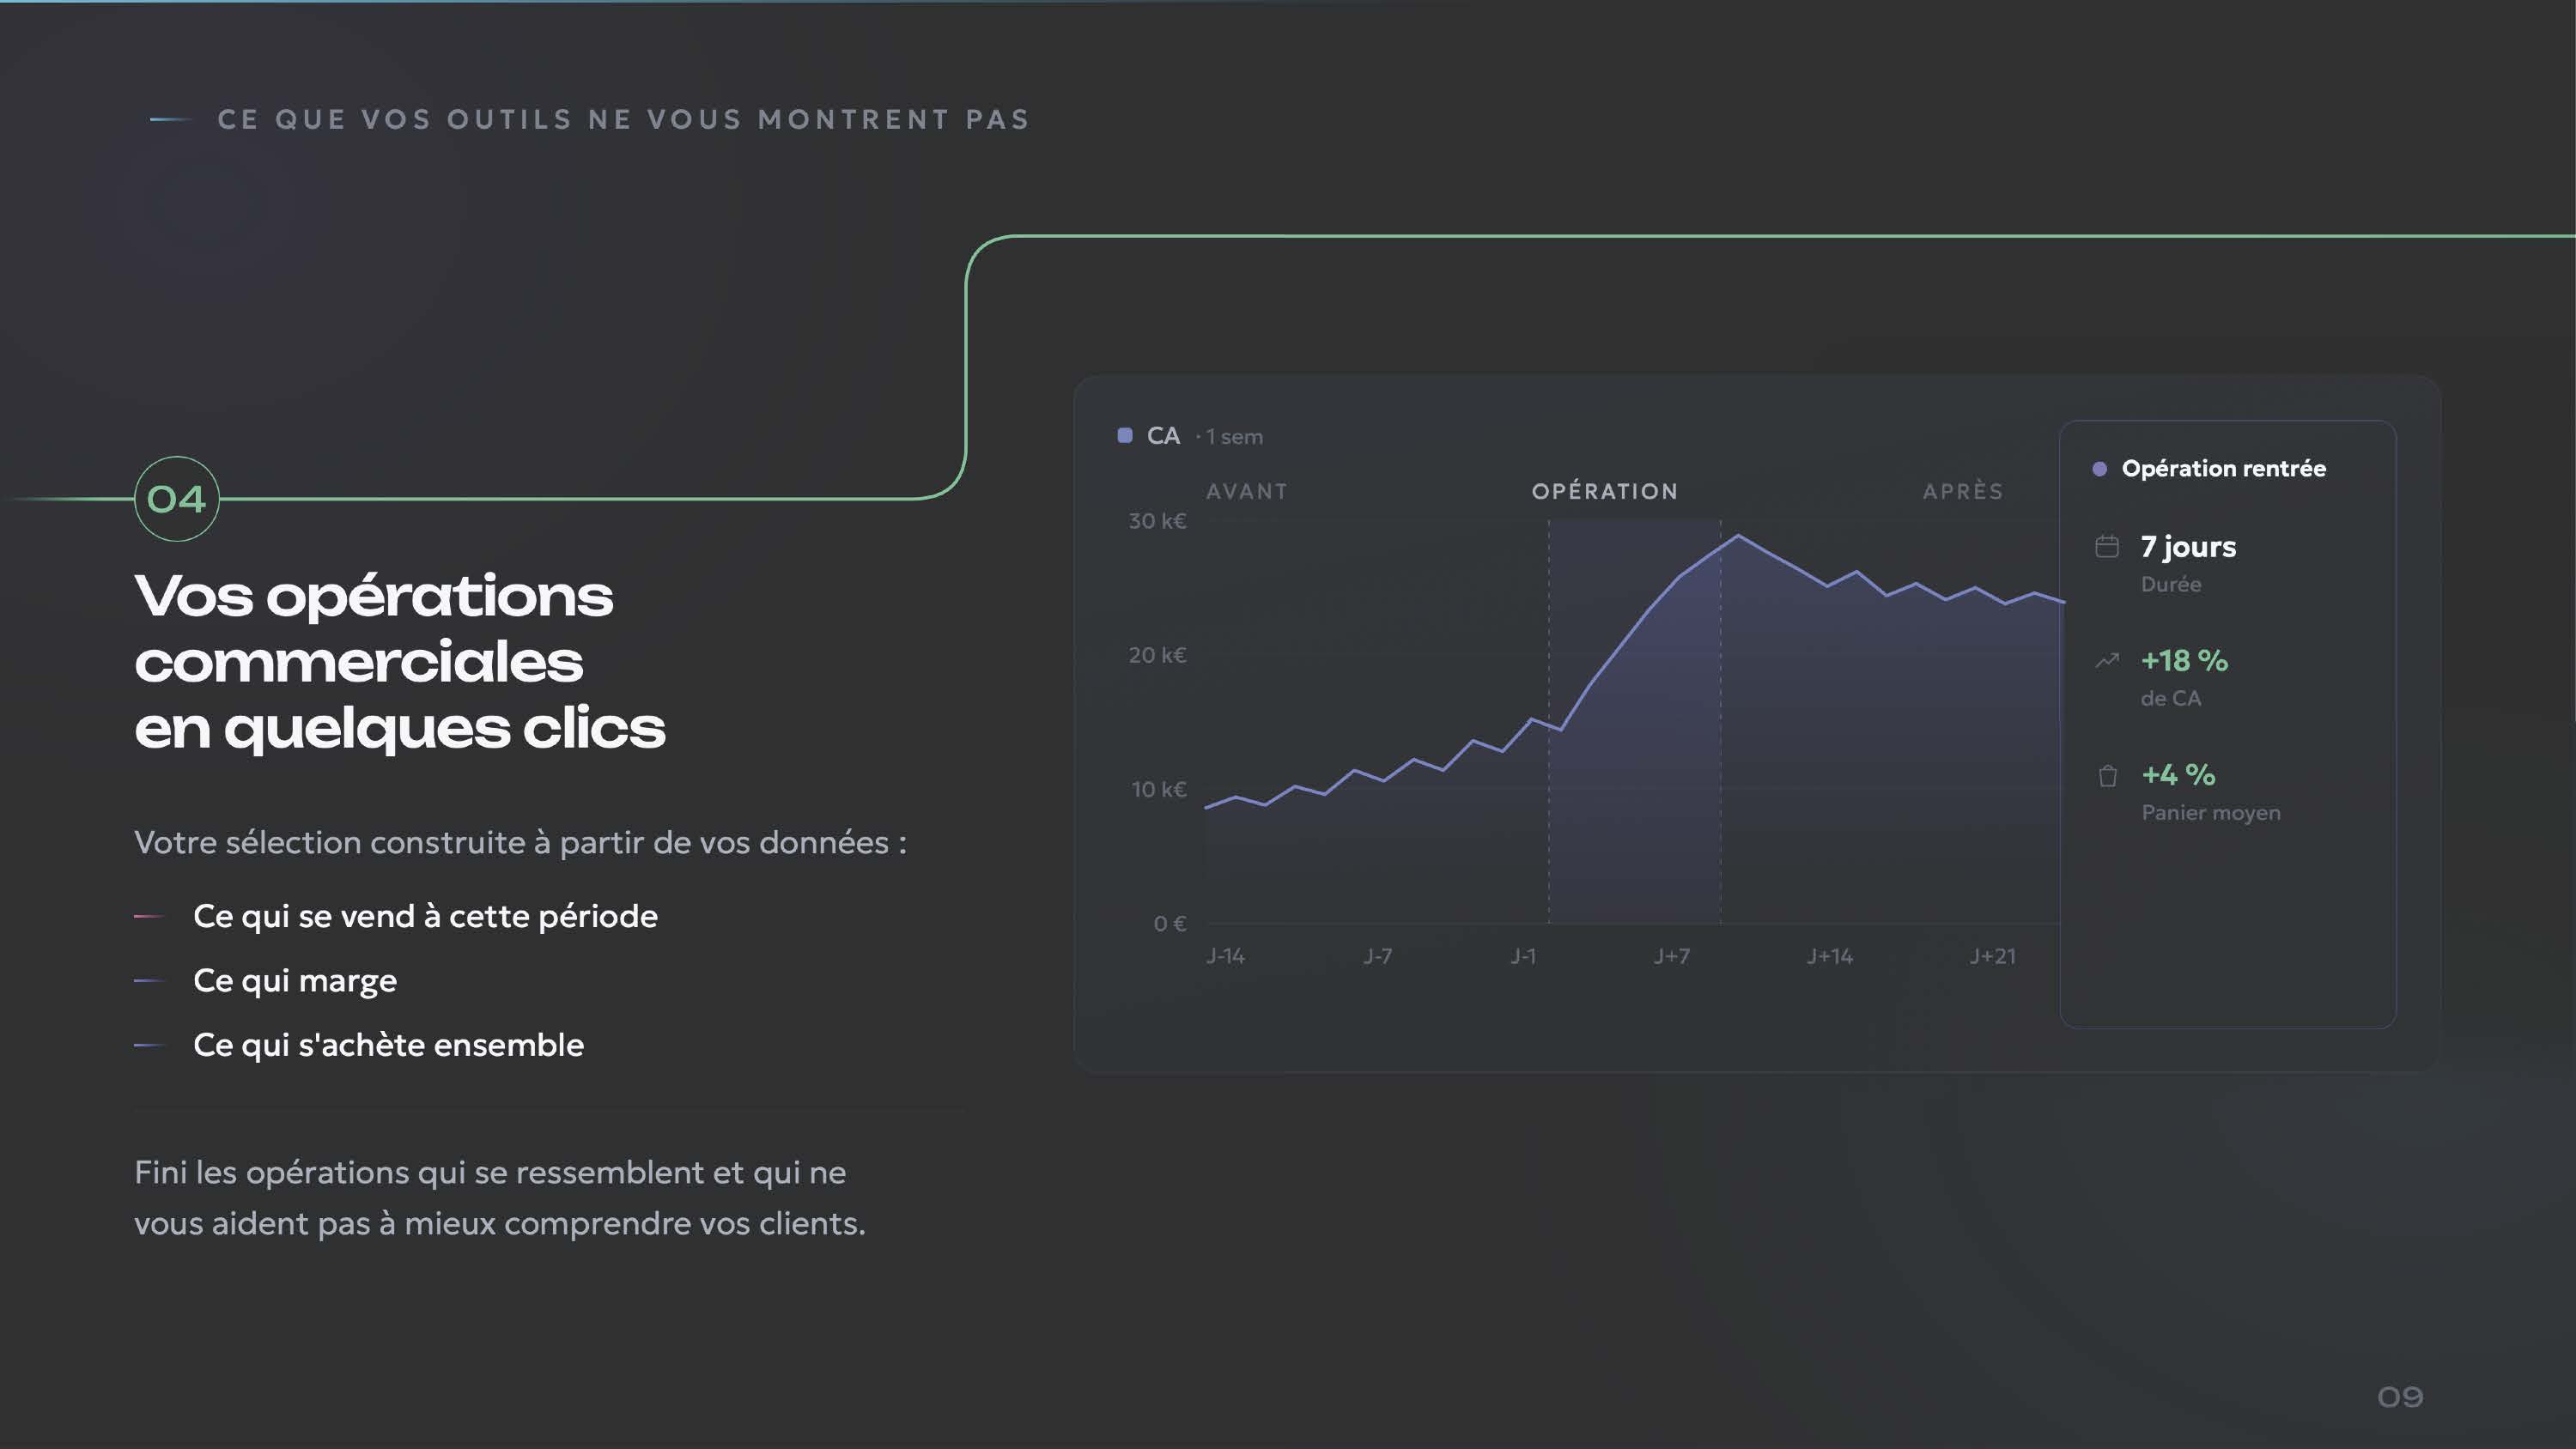Click the shopping bag icon beside +4 %

(2108, 775)
